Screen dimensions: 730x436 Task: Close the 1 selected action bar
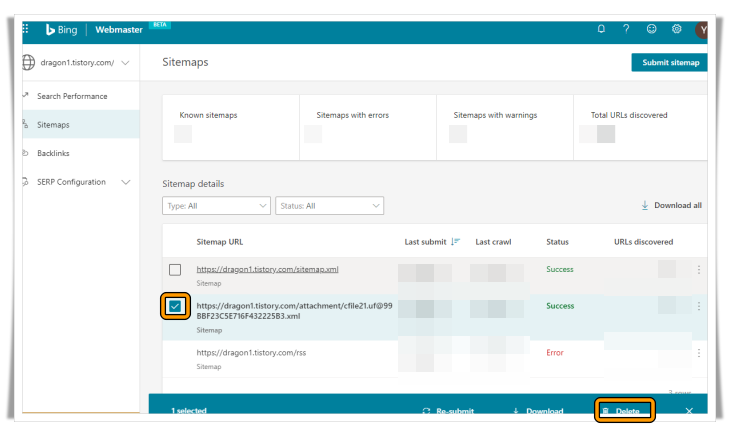[689, 410]
